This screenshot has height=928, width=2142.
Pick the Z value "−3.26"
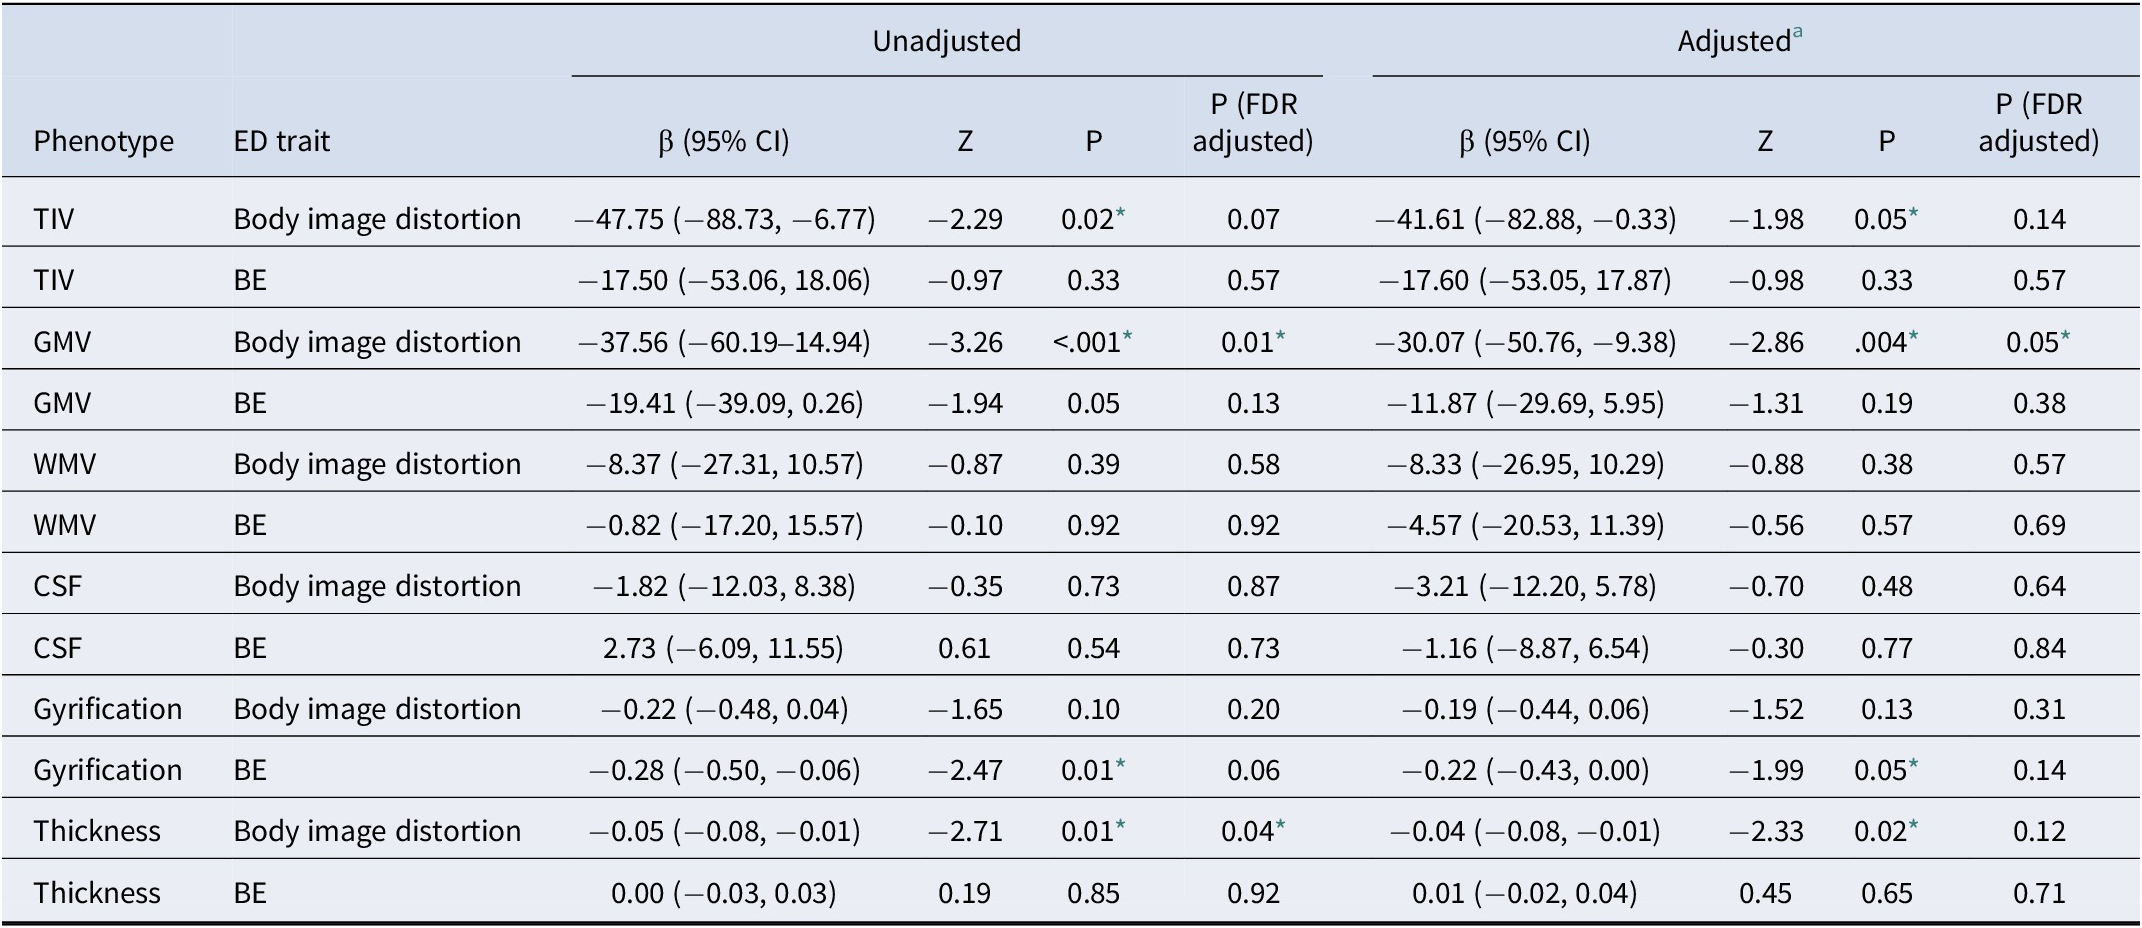tap(965, 342)
